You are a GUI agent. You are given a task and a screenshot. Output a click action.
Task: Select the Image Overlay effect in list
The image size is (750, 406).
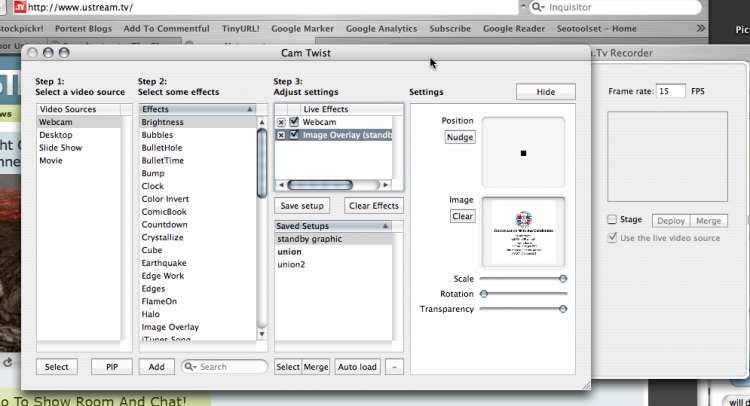tap(198, 327)
